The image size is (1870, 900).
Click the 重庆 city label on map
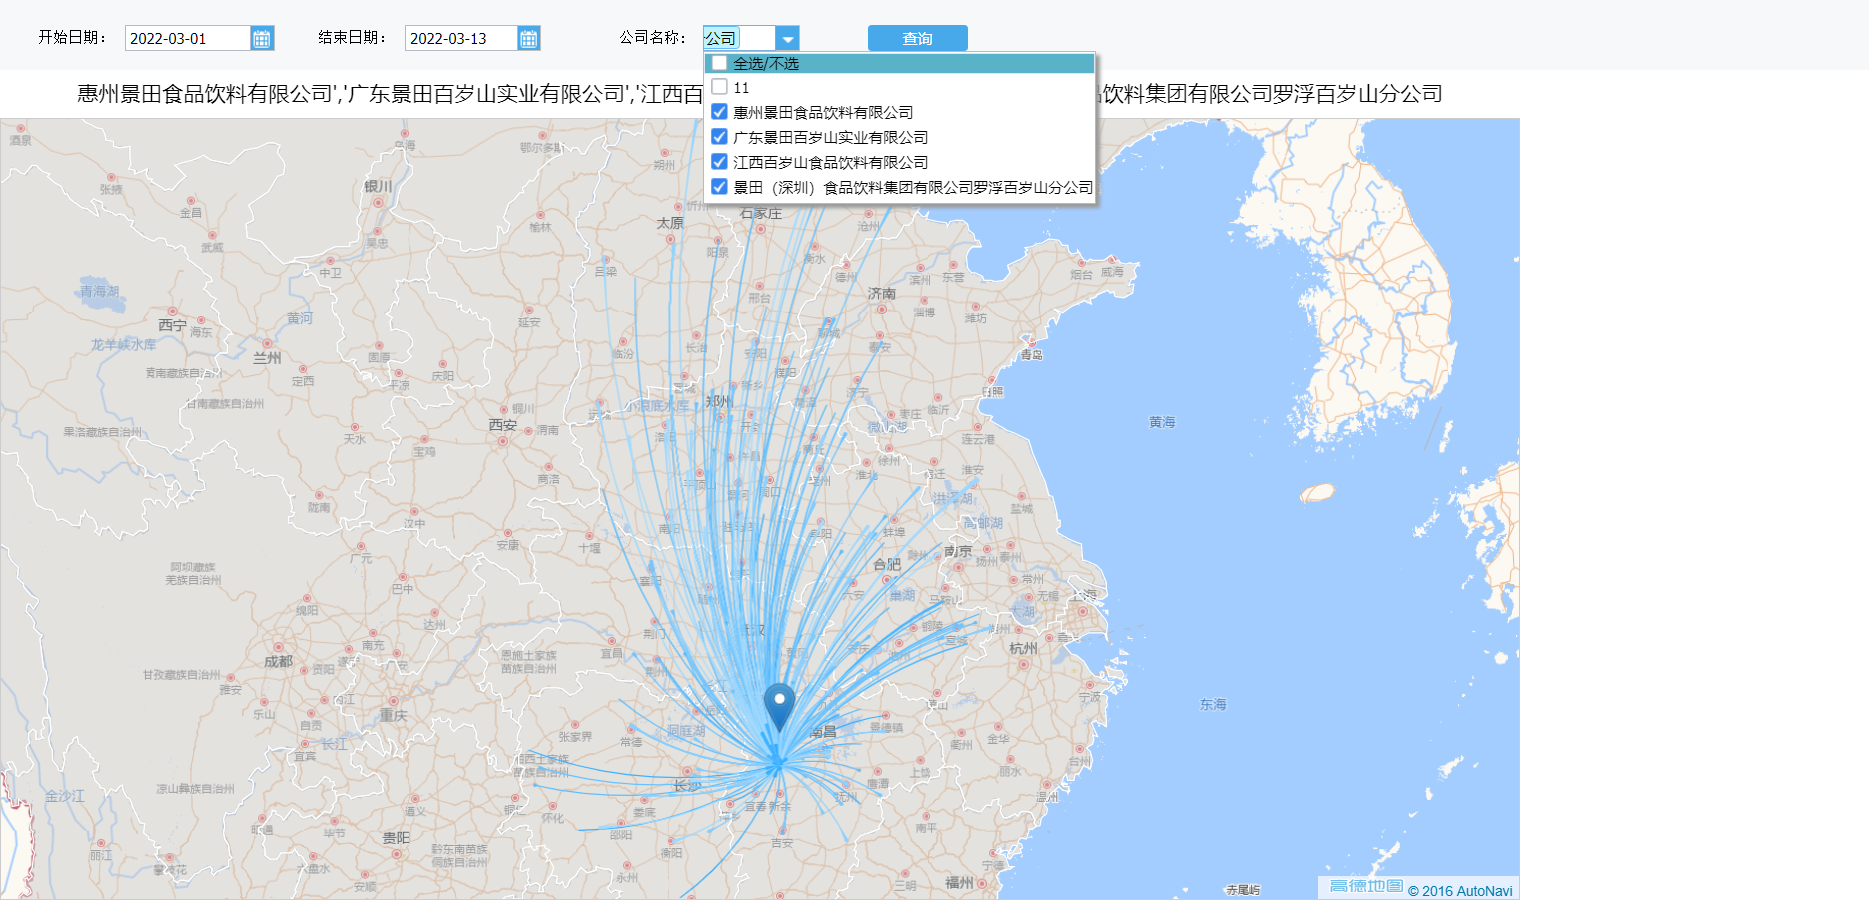pos(393,715)
